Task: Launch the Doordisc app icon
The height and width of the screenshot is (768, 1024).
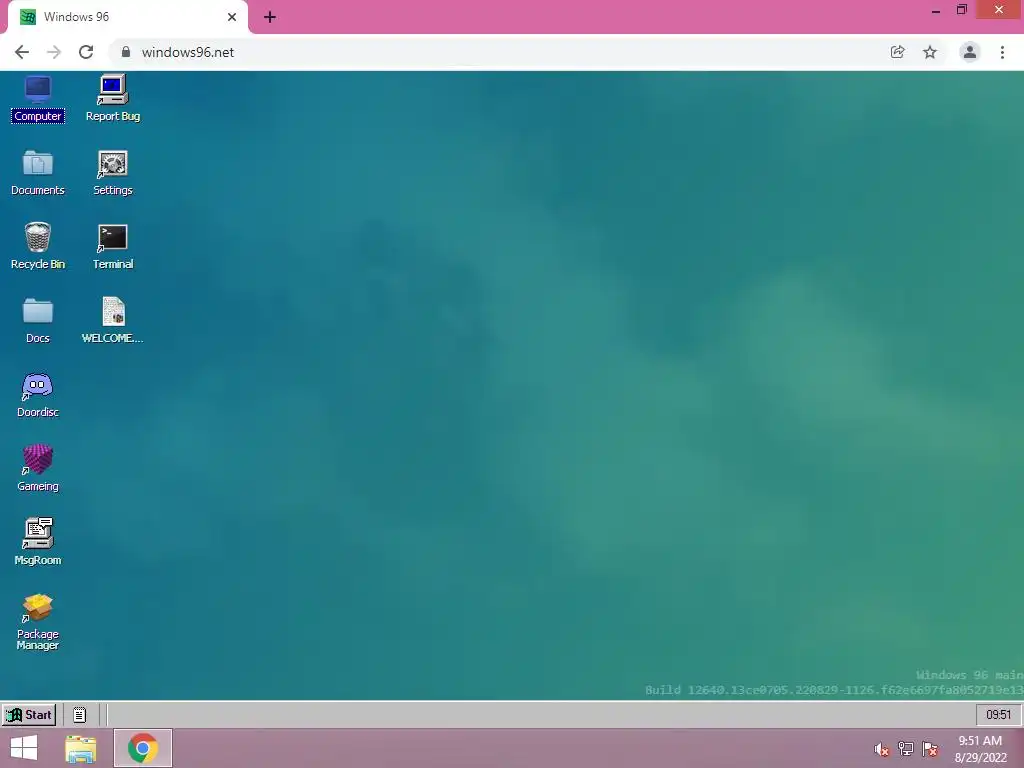Action: [x=38, y=395]
